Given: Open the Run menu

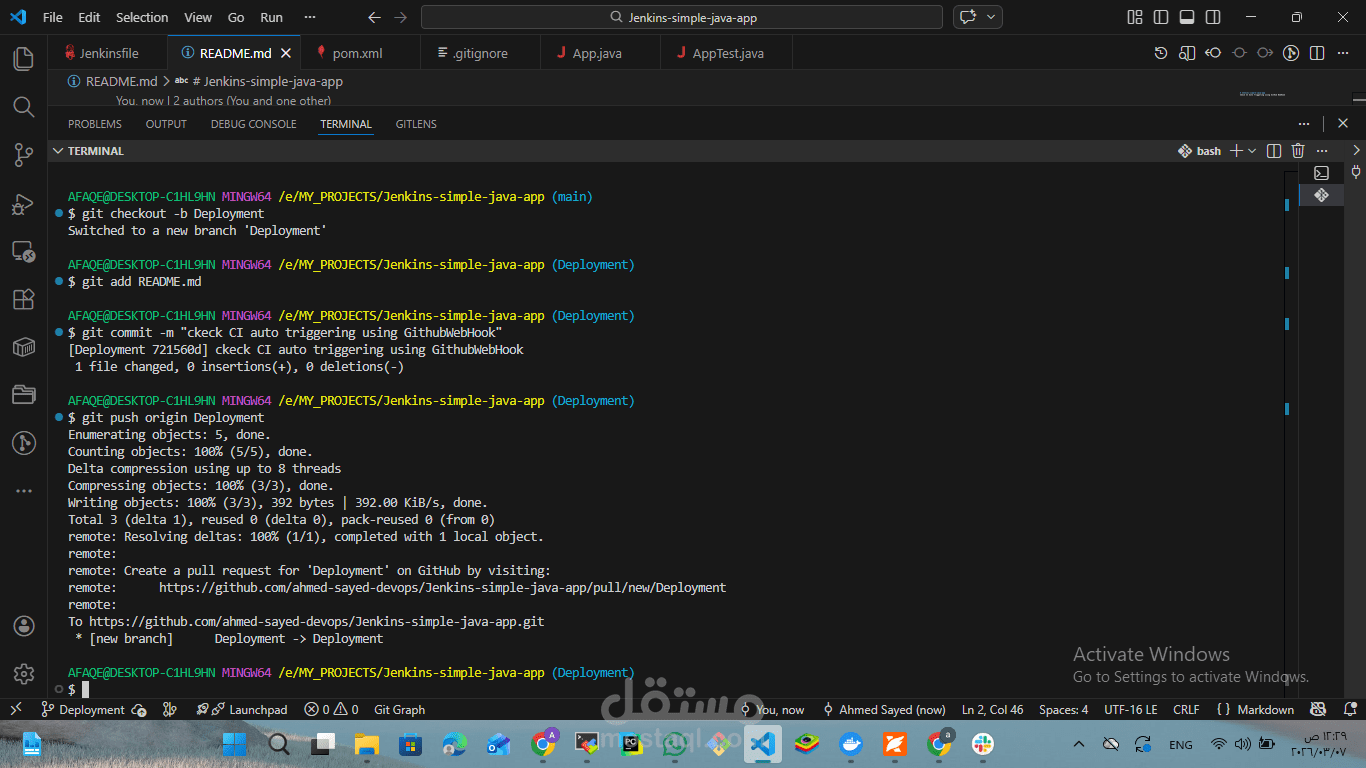Looking at the screenshot, I should coord(271,17).
